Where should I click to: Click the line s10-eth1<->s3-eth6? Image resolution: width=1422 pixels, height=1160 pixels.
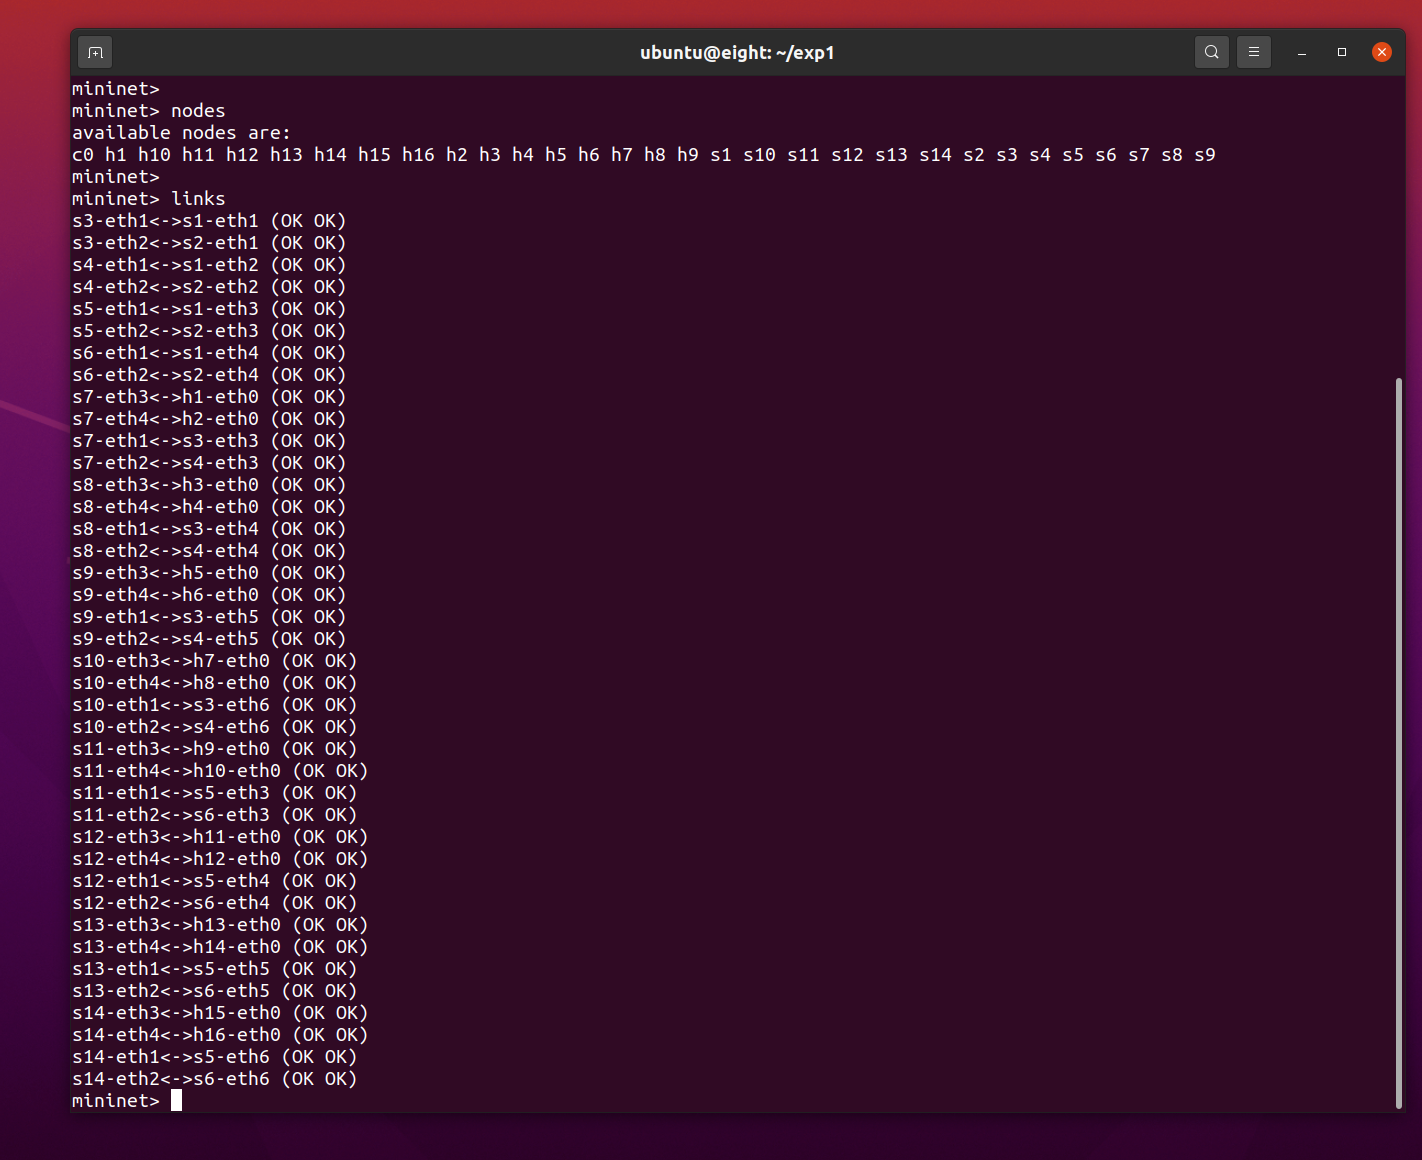point(215,705)
